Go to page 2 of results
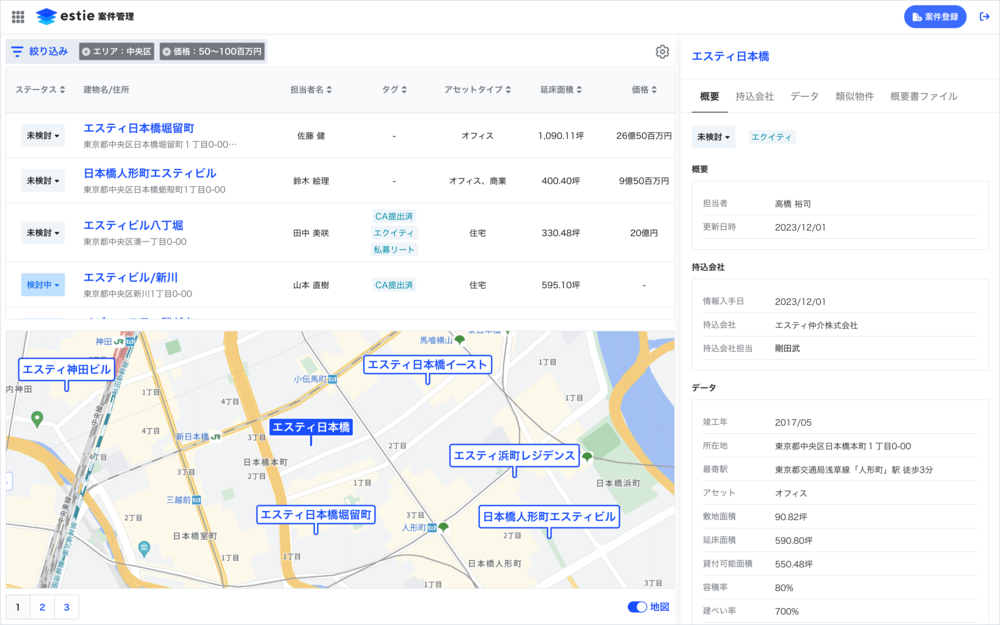Screen dimensions: 1000x625 coord(42,607)
